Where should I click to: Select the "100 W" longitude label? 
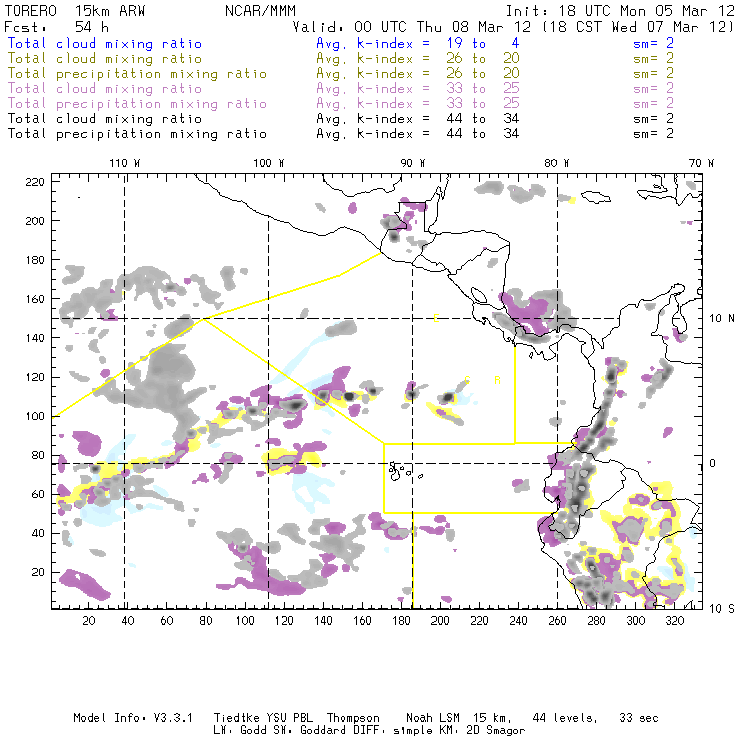(x=269, y=163)
